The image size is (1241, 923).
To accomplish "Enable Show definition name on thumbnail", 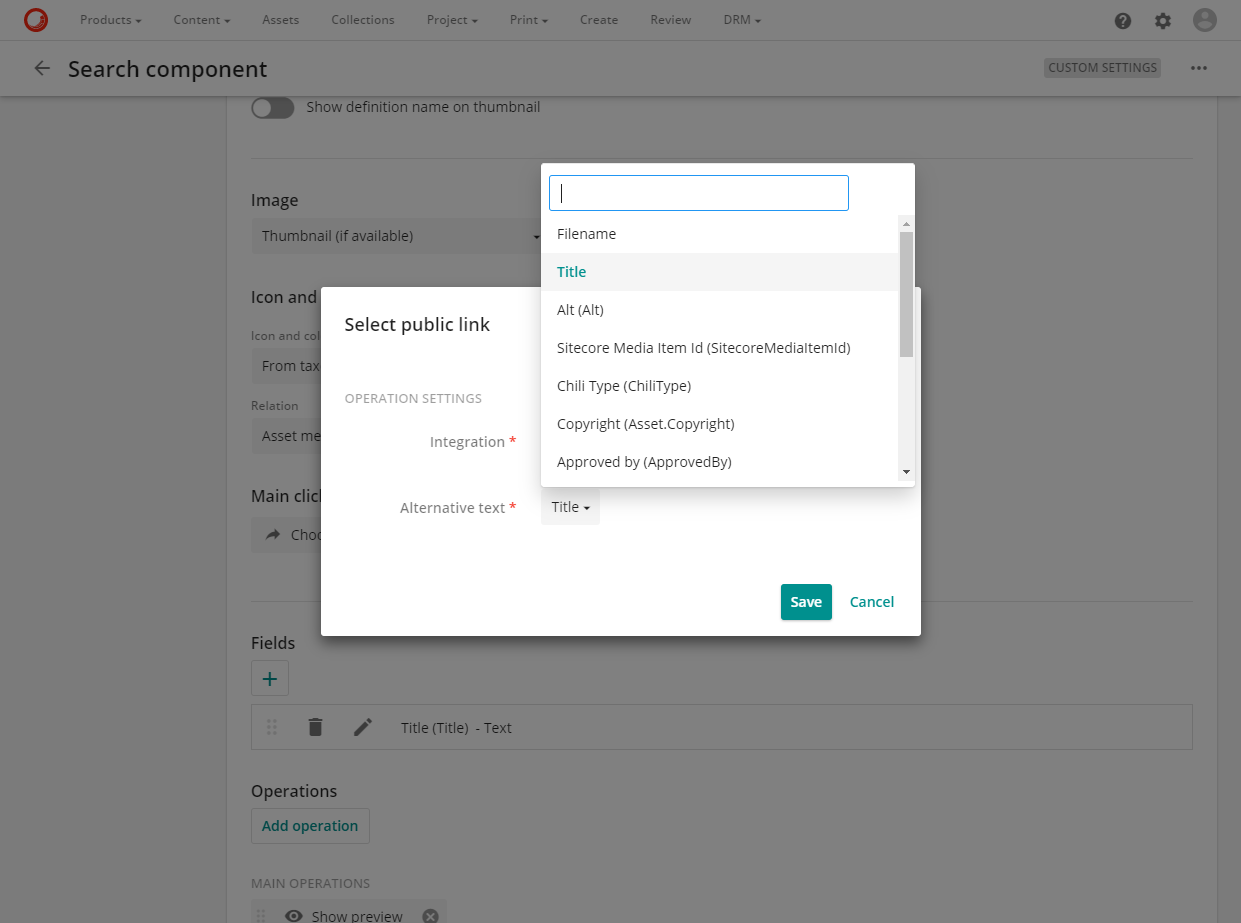I will pos(272,107).
